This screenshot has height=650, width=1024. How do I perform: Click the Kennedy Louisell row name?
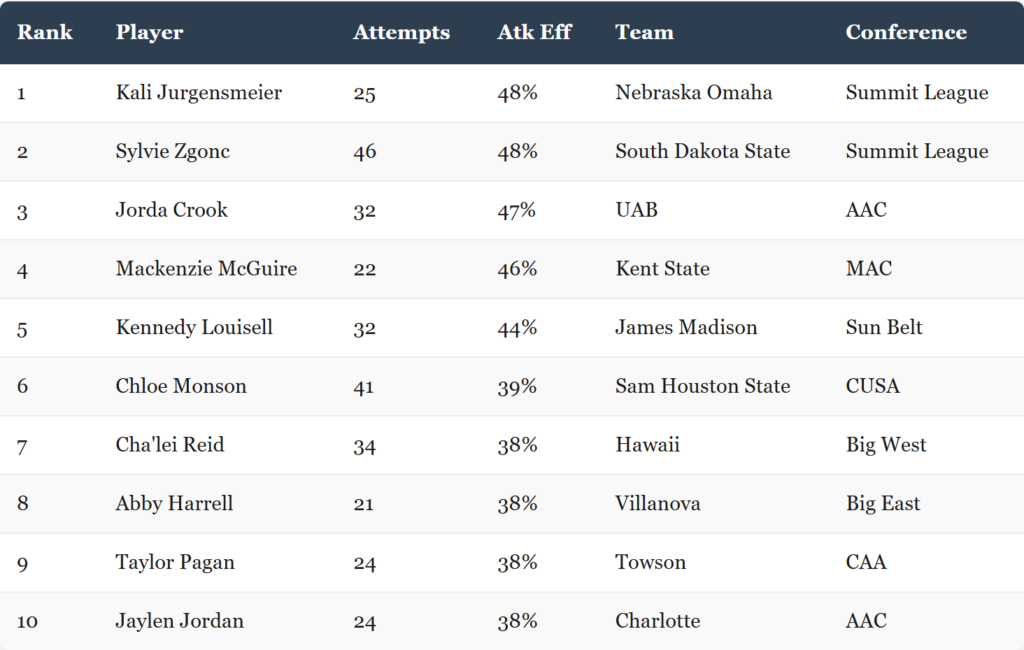click(x=194, y=327)
